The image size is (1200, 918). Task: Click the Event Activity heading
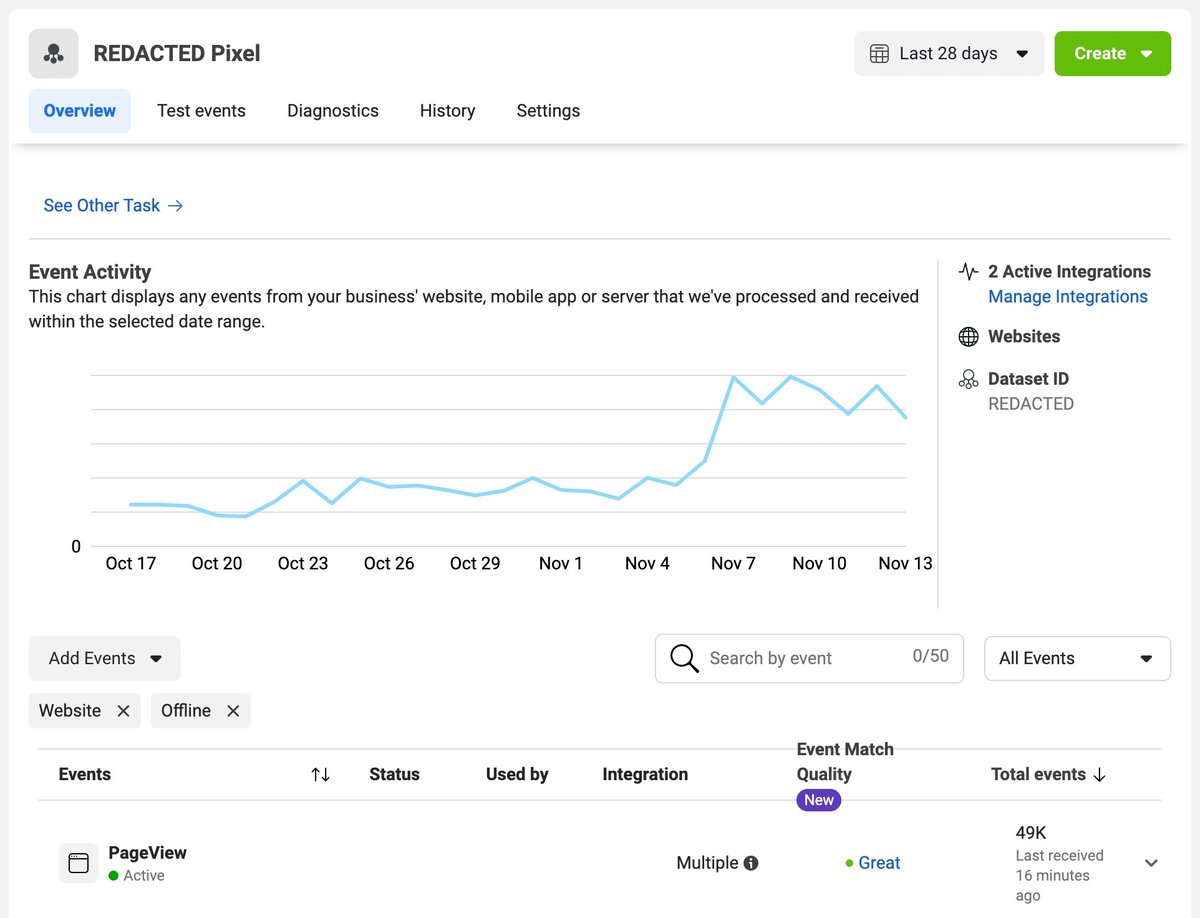(90, 272)
